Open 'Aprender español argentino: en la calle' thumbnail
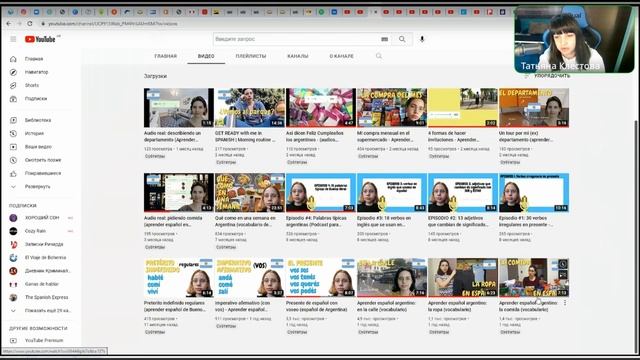 point(392,278)
